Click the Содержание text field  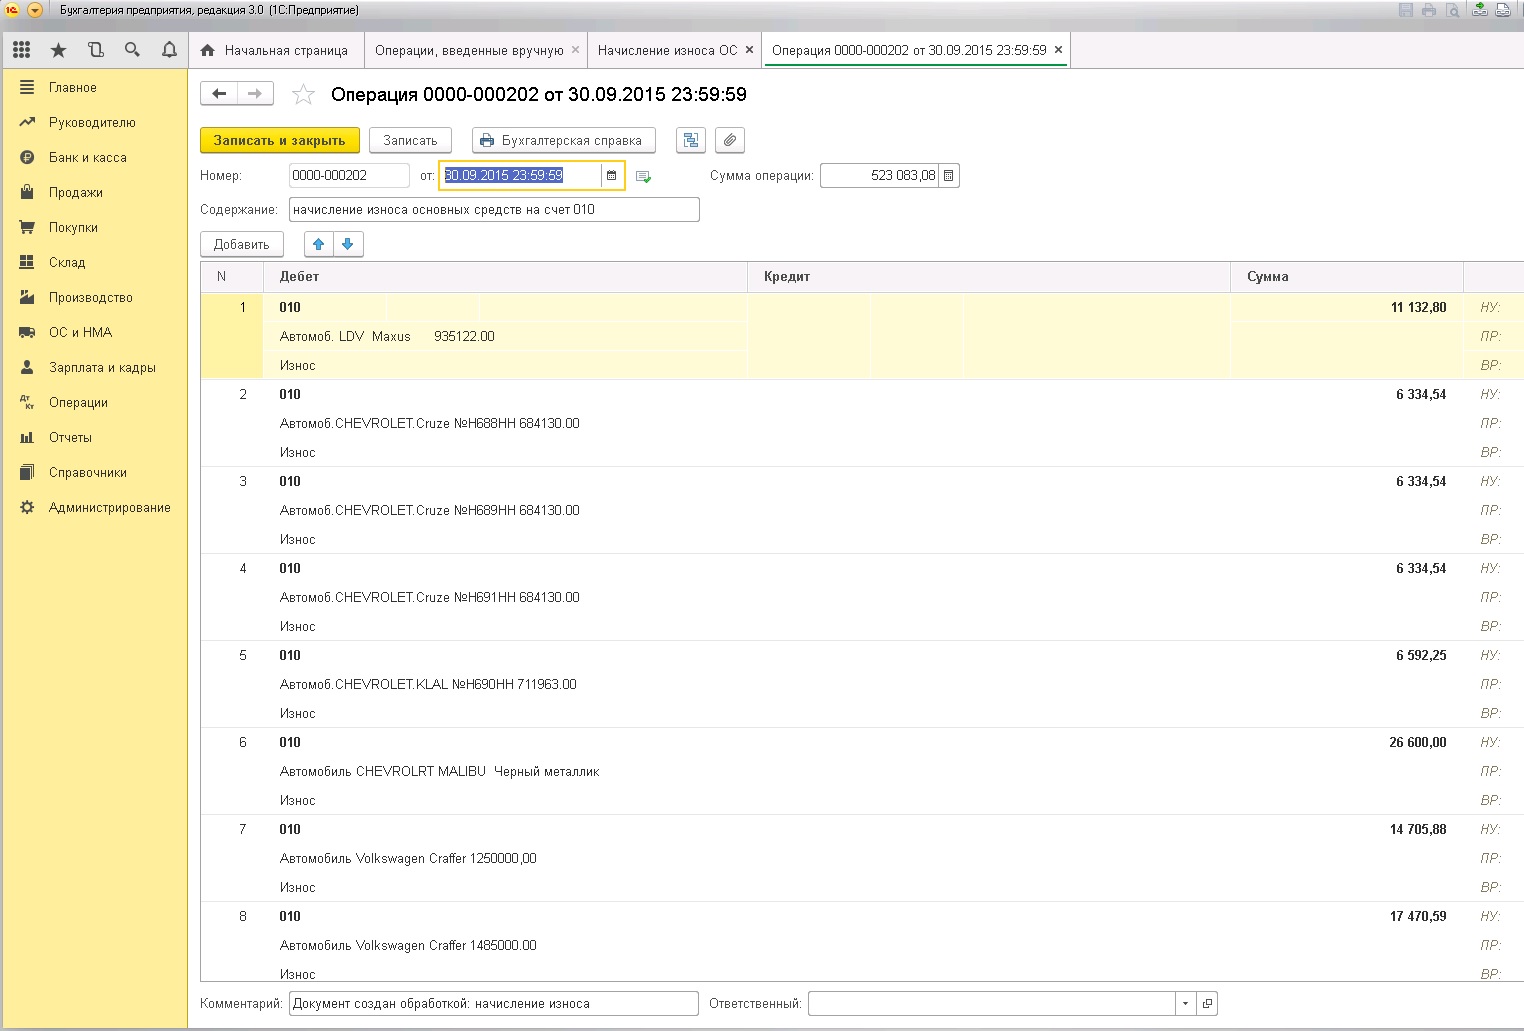pos(494,210)
